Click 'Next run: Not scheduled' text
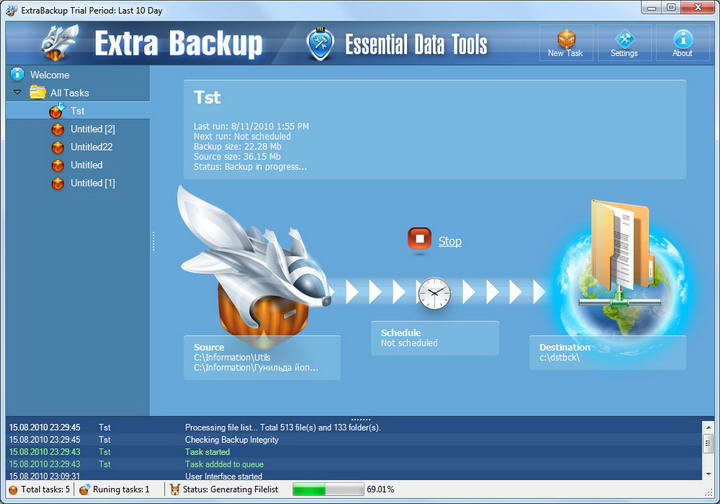 242,136
